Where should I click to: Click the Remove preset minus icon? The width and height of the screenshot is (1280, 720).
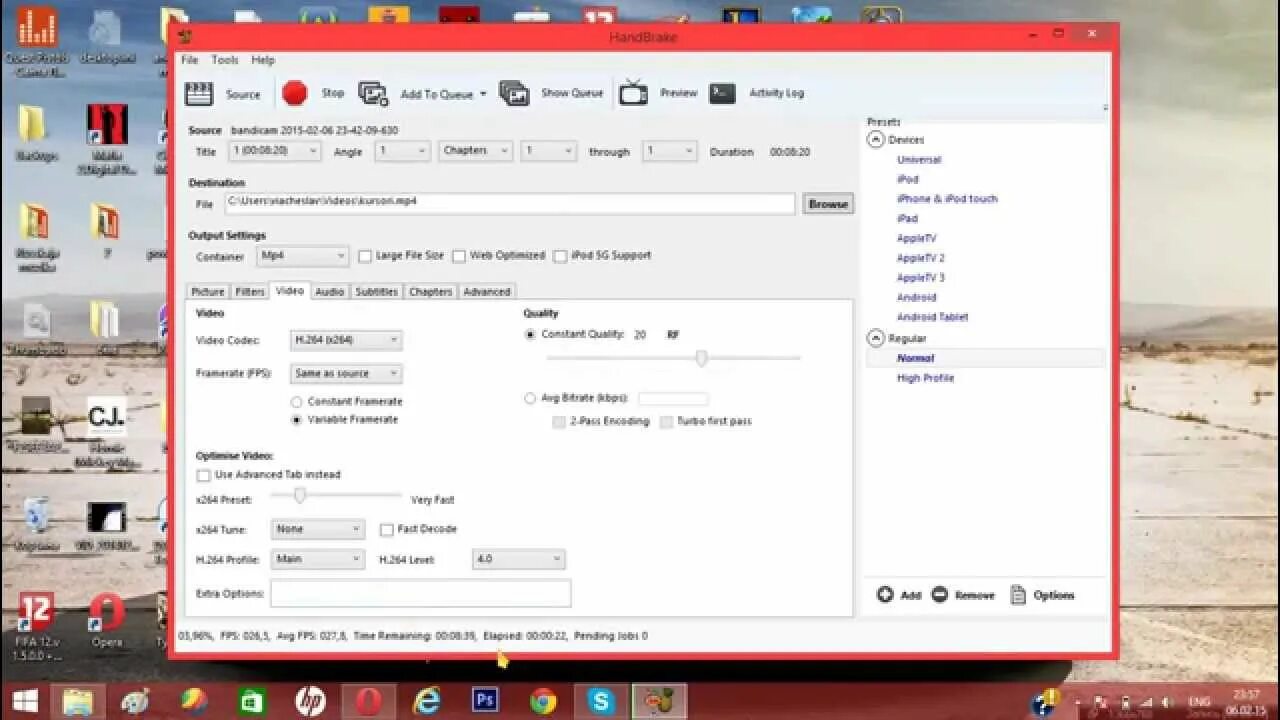point(939,595)
